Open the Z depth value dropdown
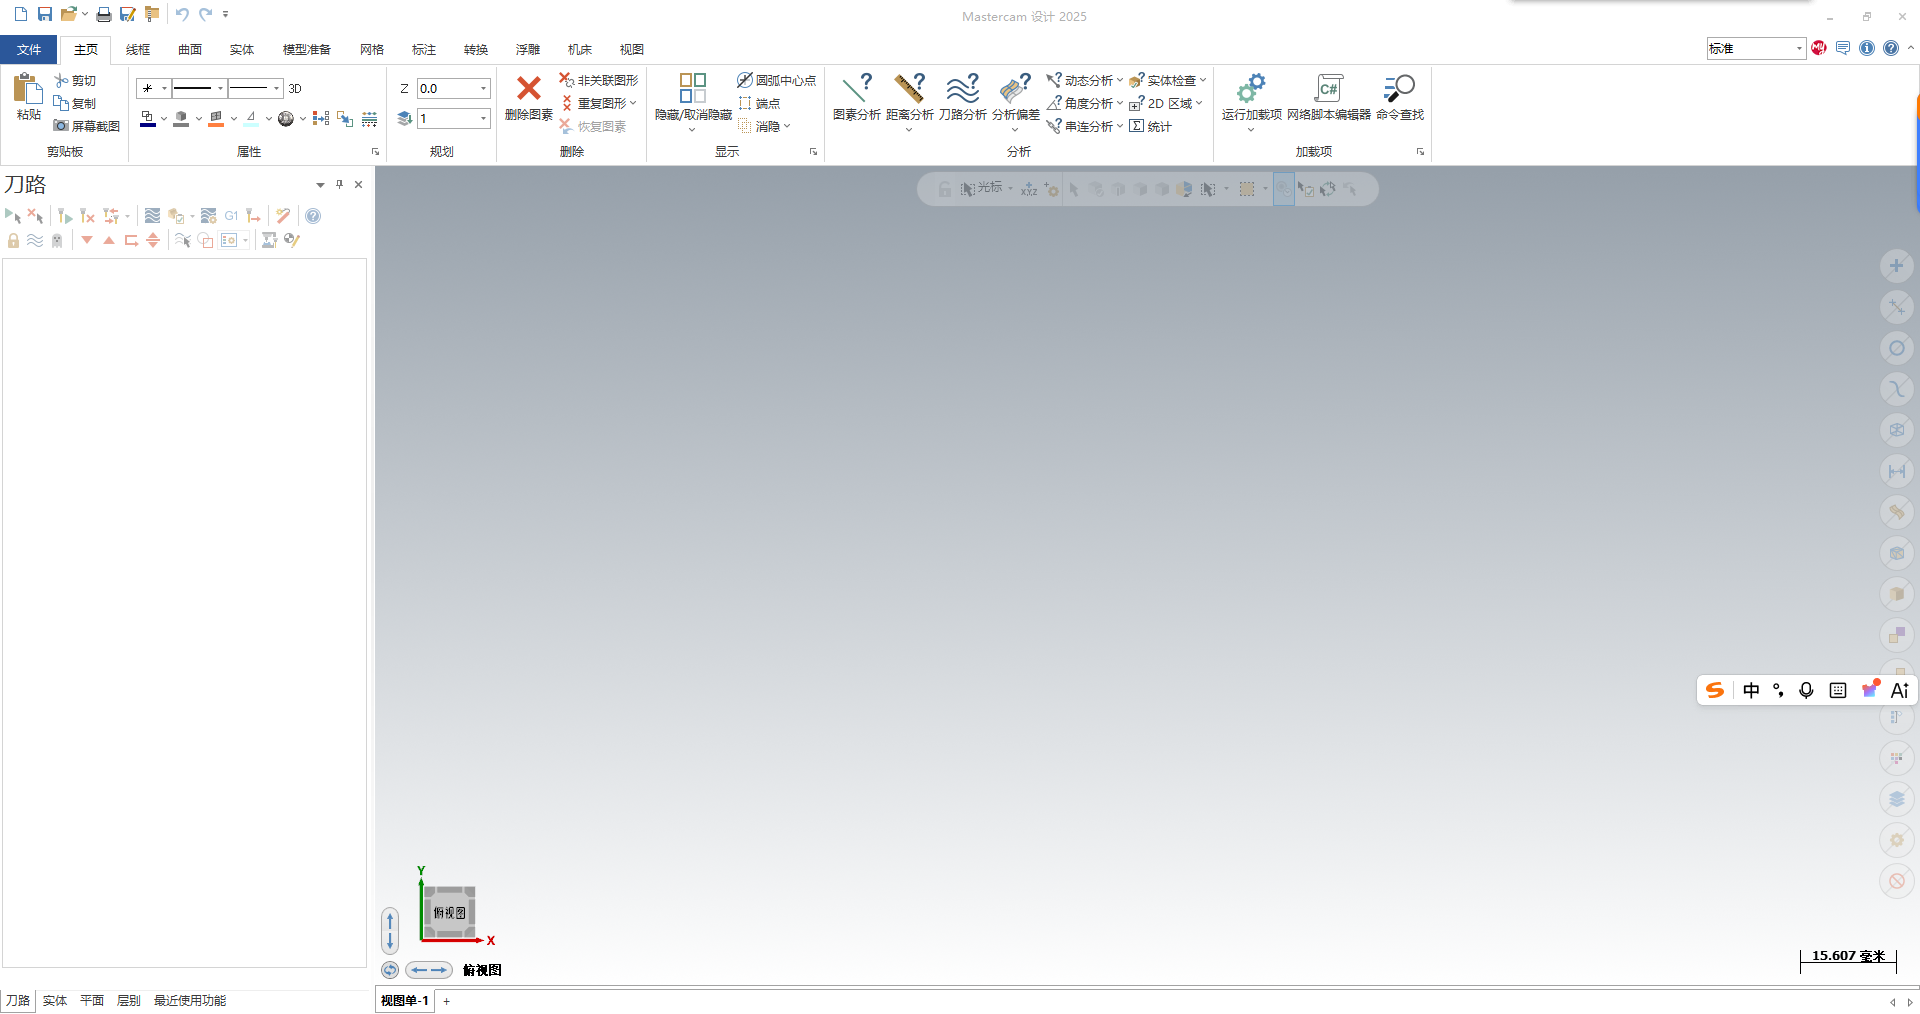The image size is (1920, 1014). click(x=484, y=89)
